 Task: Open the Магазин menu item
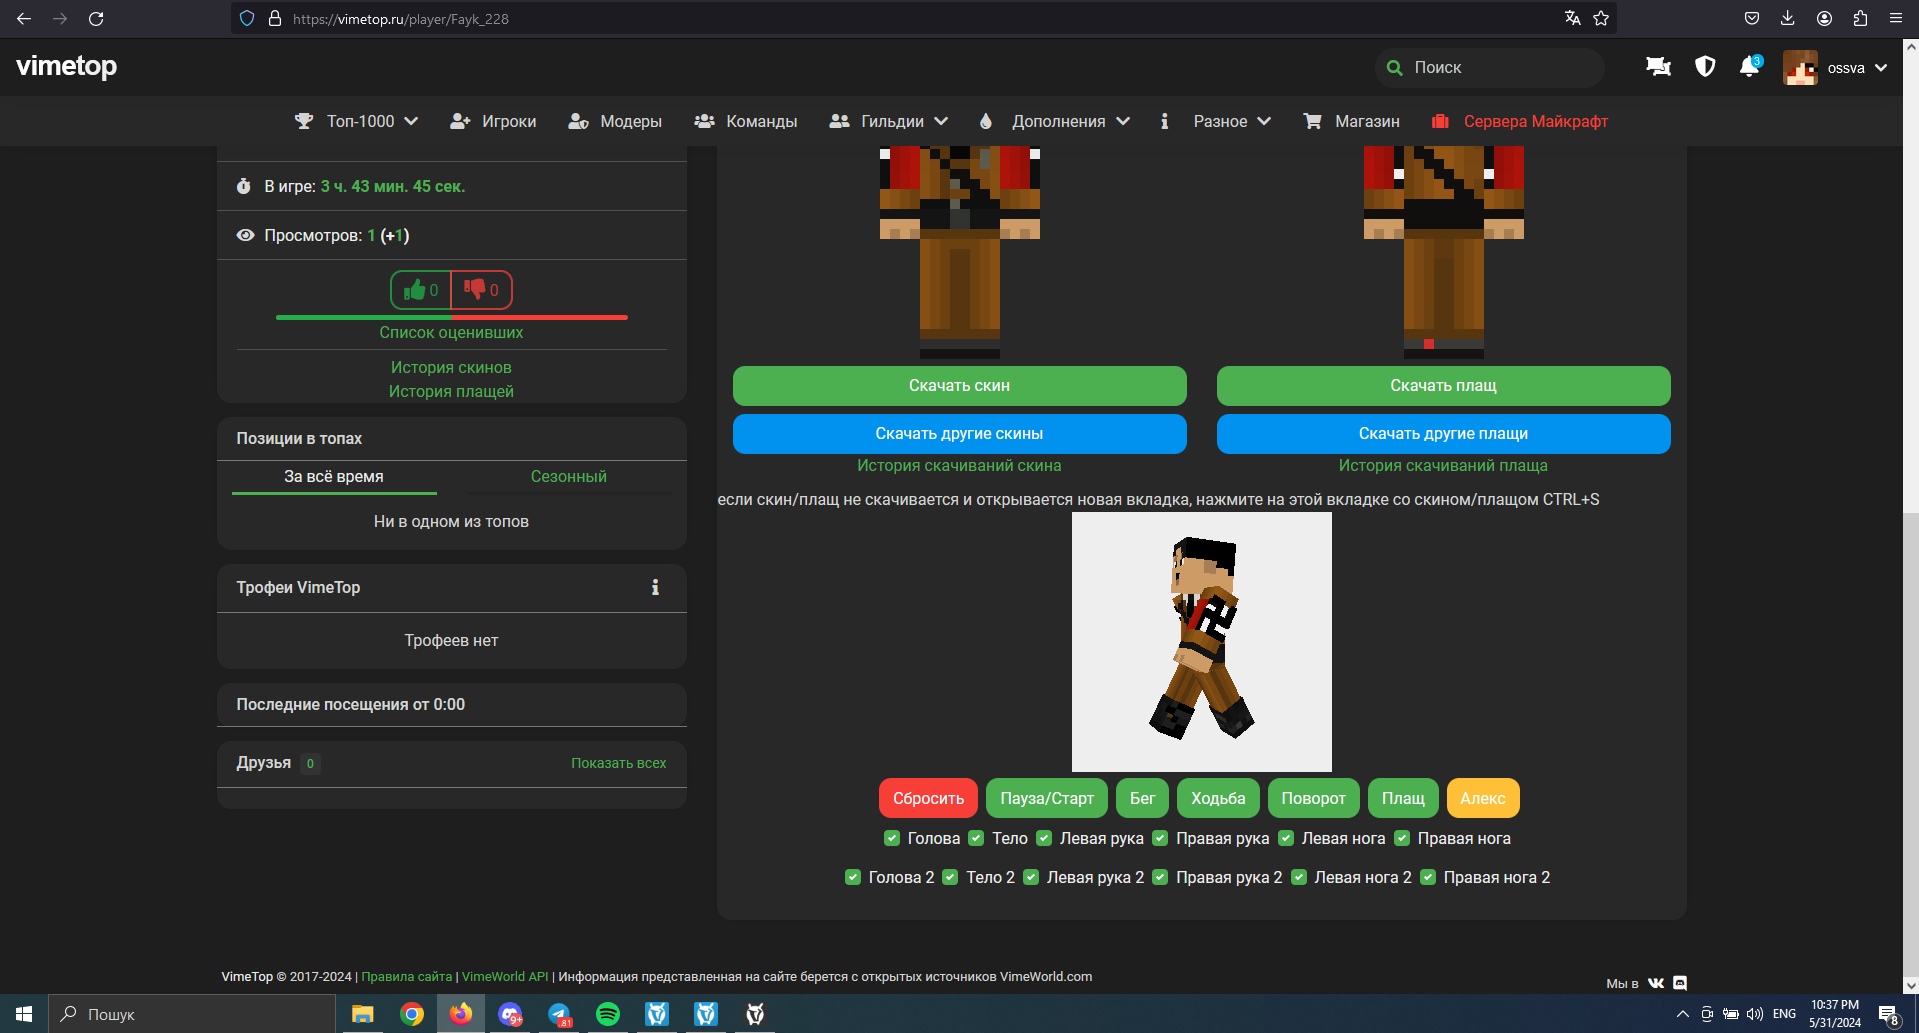coord(1352,121)
